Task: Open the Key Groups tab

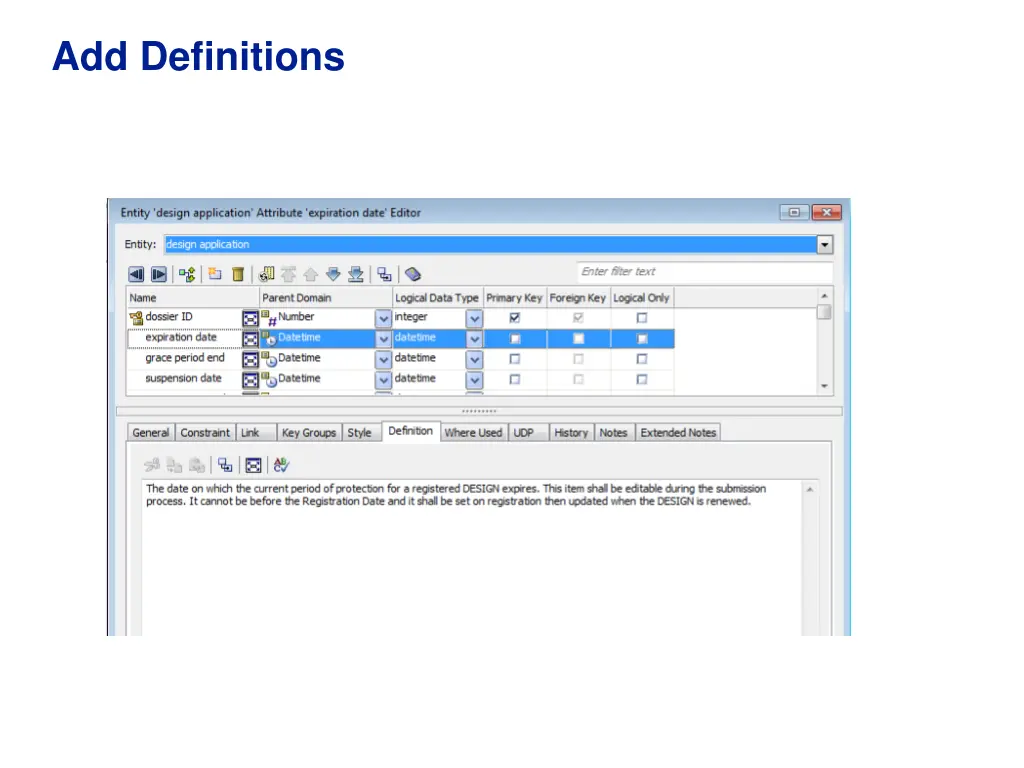Action: click(x=309, y=432)
